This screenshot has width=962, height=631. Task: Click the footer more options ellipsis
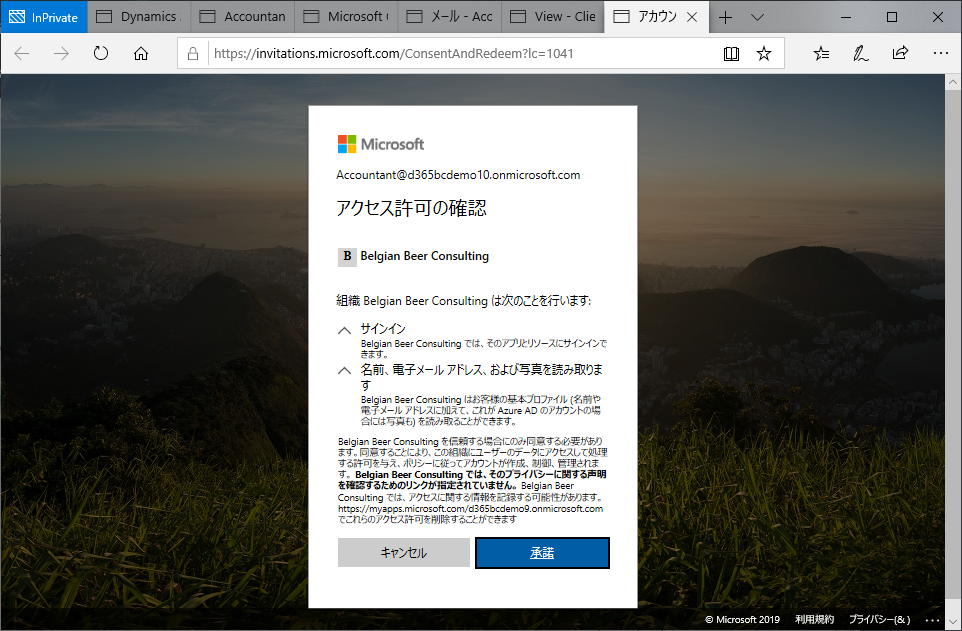click(x=932, y=620)
